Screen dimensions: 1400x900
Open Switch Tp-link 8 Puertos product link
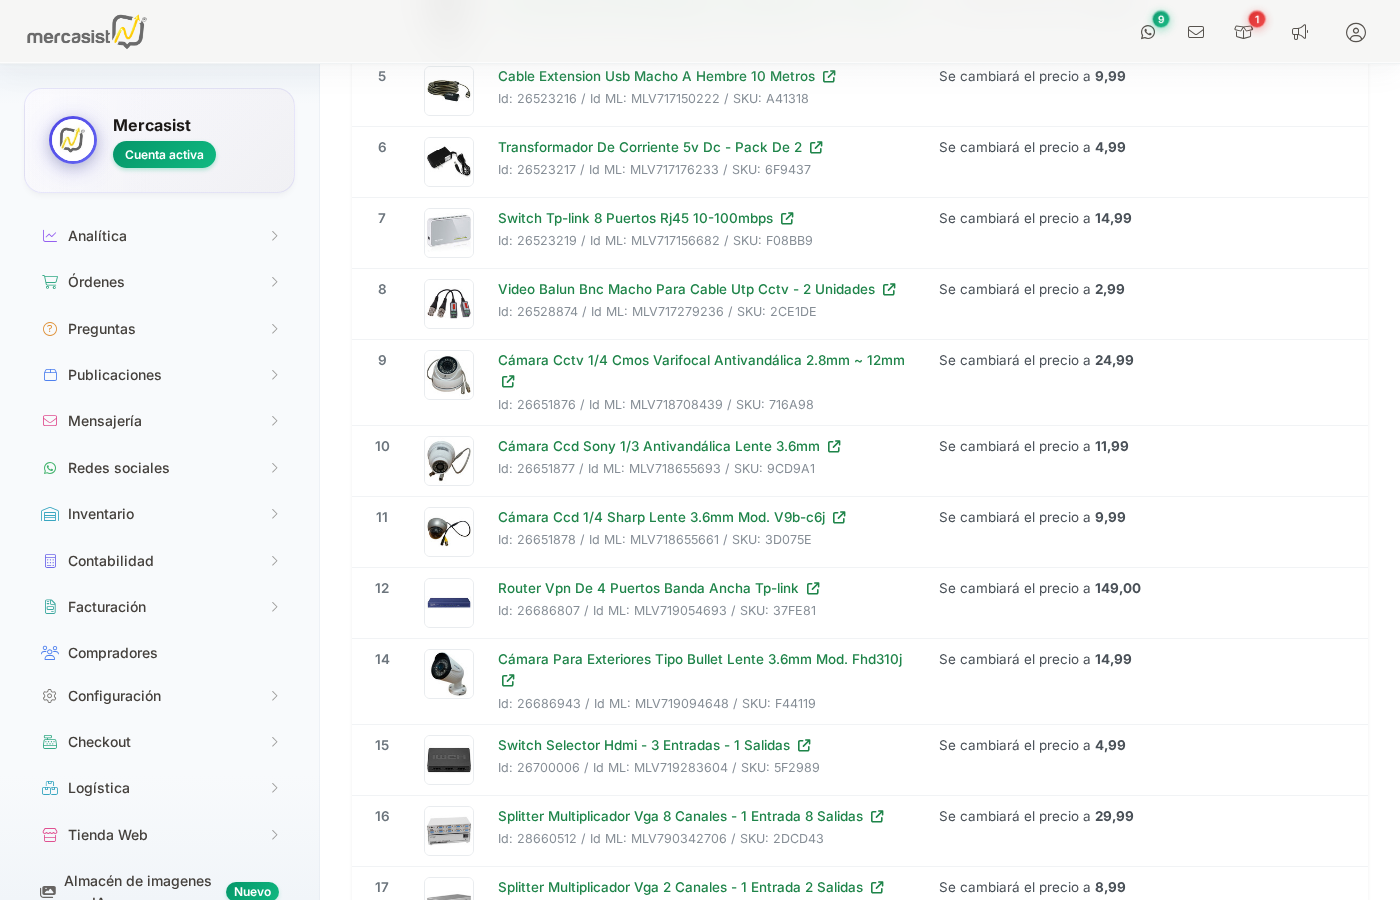click(x=635, y=218)
